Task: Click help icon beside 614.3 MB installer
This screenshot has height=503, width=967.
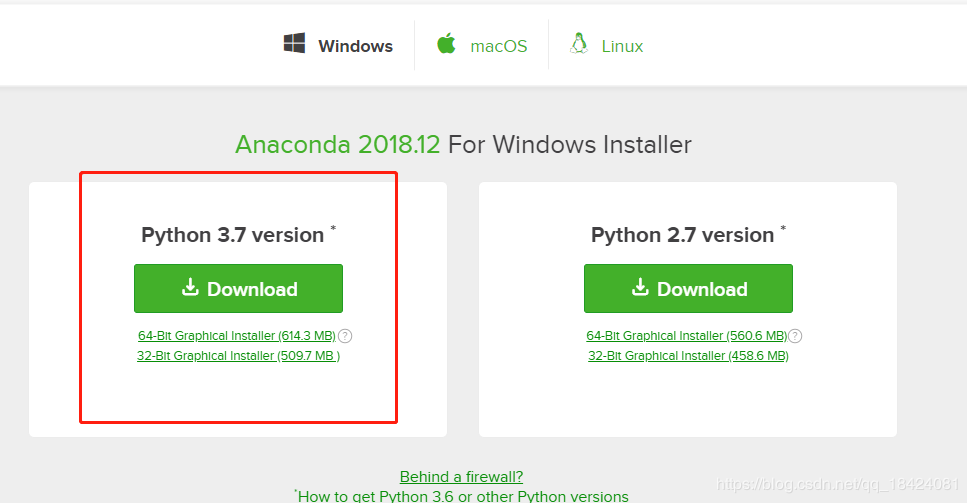Action: pos(345,336)
